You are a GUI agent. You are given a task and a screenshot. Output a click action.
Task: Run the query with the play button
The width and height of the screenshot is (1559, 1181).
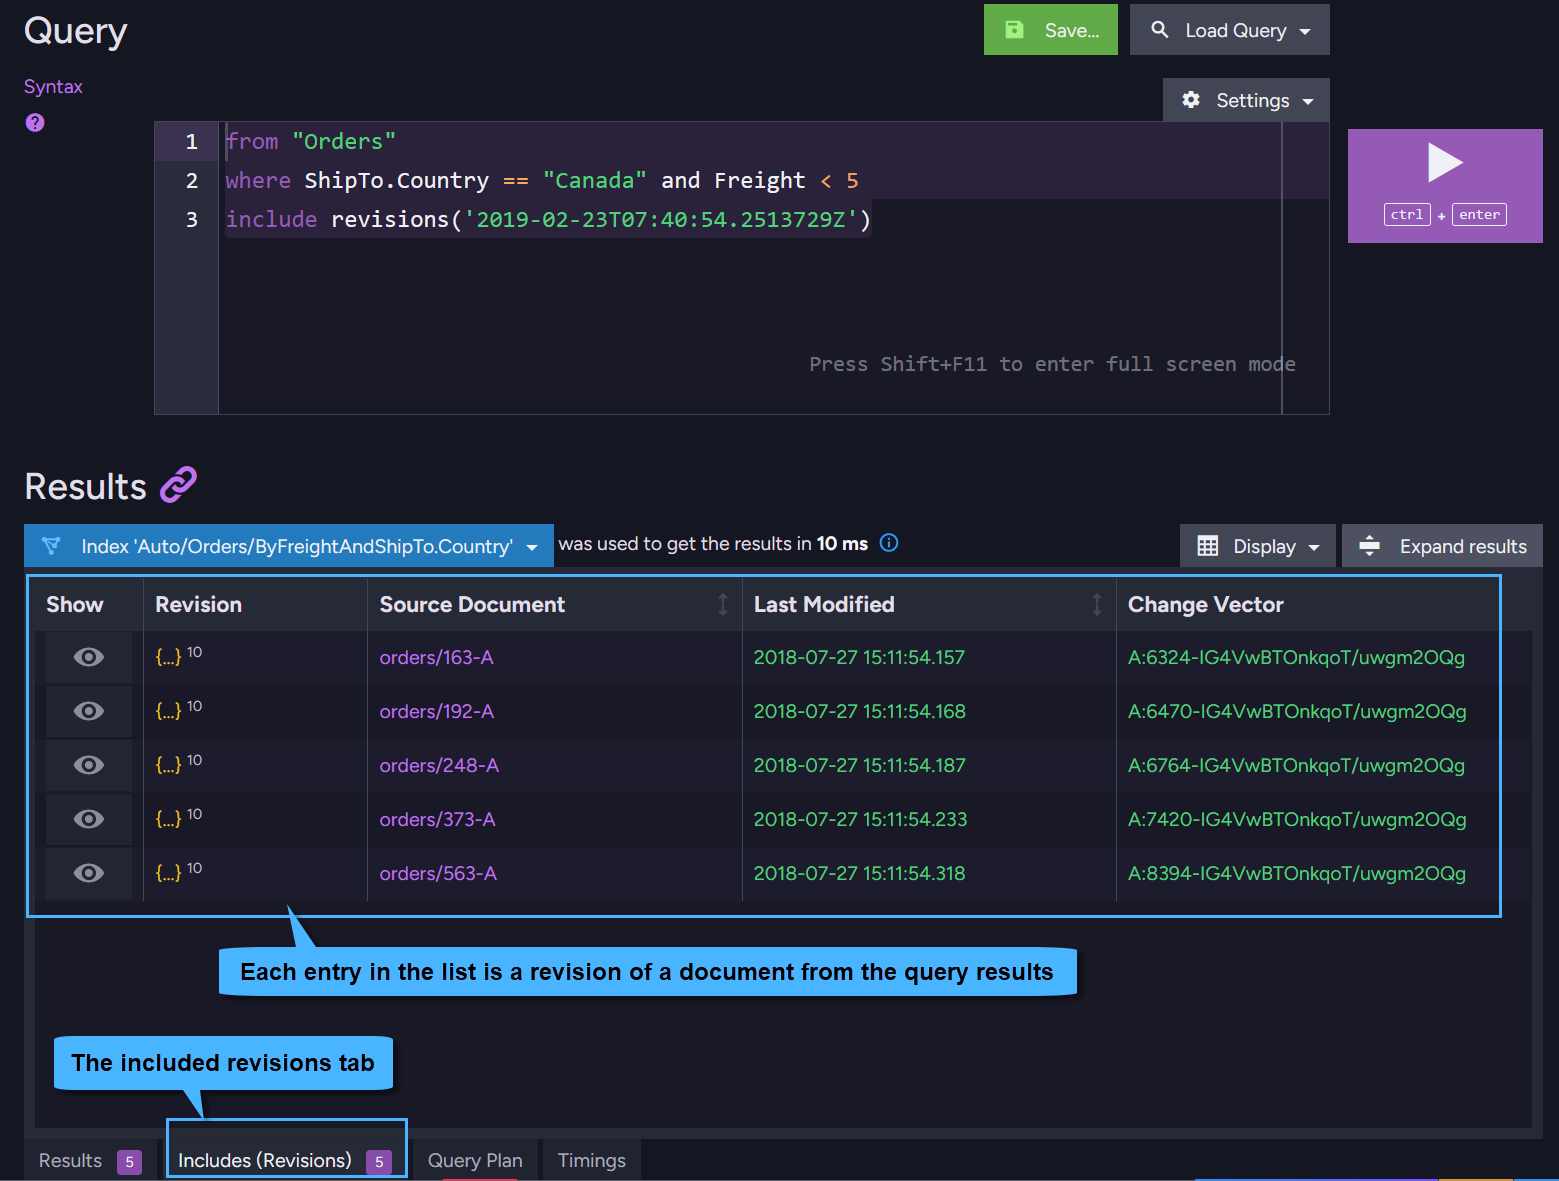1445,186
